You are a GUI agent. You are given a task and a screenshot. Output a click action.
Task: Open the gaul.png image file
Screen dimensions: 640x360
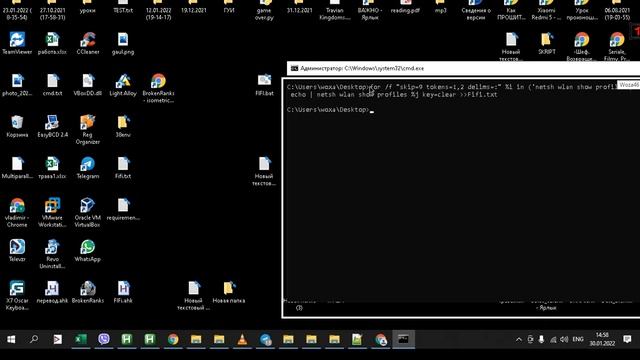tap(123, 44)
